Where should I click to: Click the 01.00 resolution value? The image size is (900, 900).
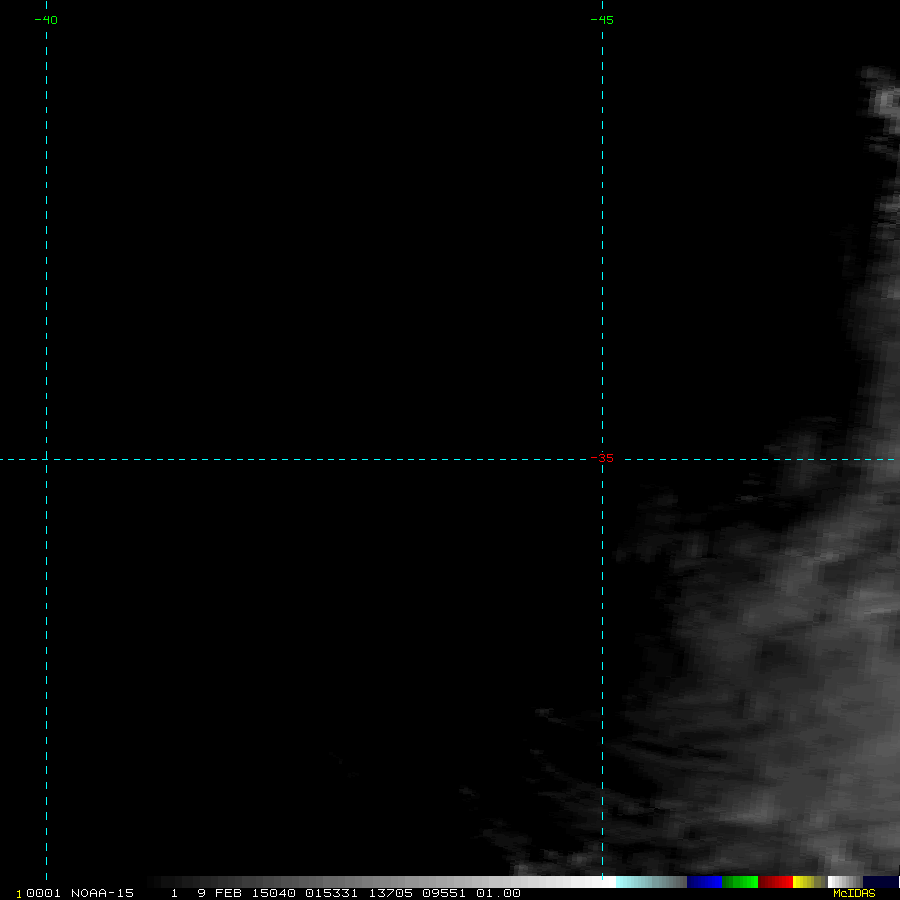click(x=498, y=893)
